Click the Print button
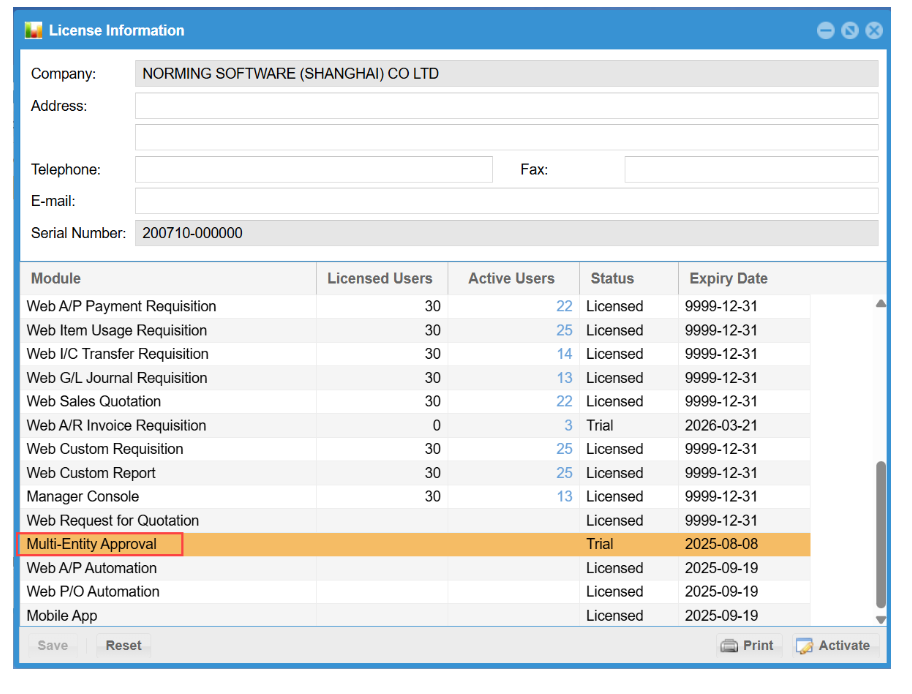Viewport: 912px width, 694px height. pyautogui.click(x=748, y=645)
